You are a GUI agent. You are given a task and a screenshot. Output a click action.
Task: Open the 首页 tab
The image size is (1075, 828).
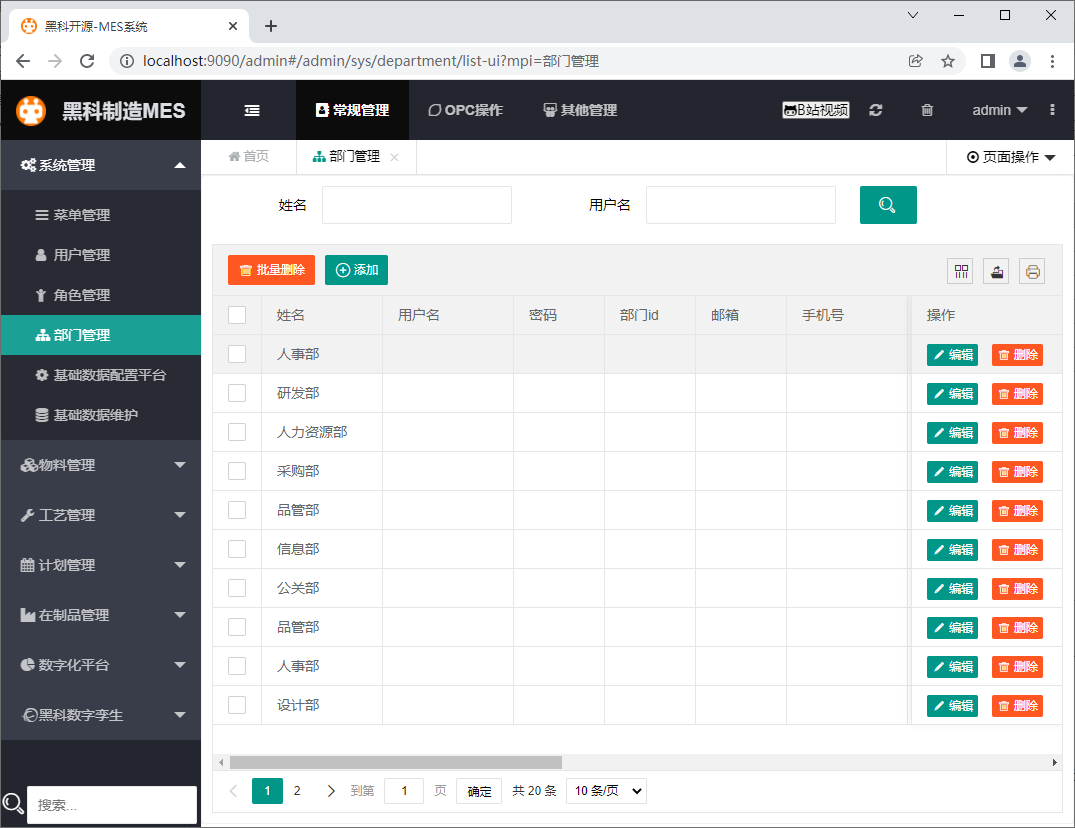249,157
